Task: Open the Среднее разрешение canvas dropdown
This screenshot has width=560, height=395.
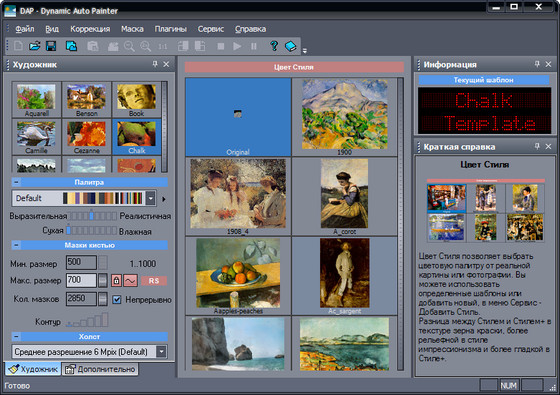Action: (161, 352)
